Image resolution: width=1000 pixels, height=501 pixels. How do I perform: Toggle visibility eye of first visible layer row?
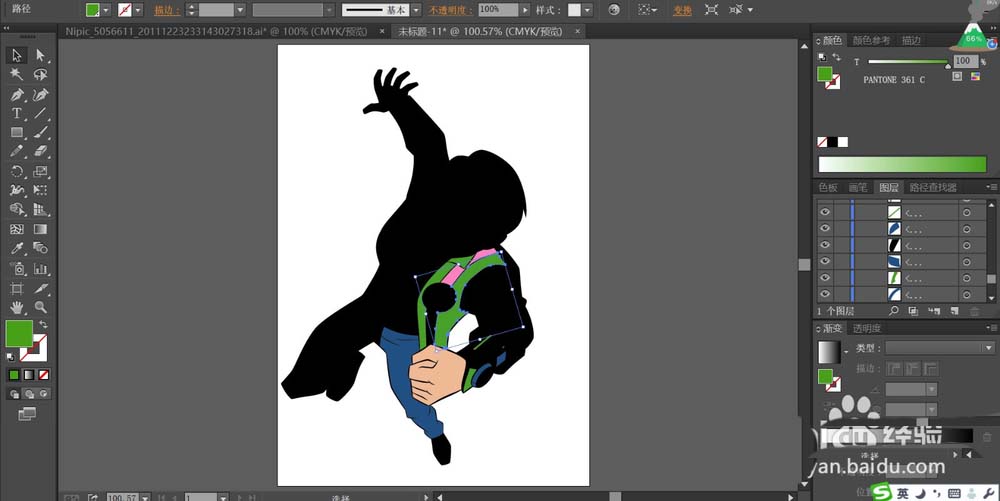tap(825, 212)
